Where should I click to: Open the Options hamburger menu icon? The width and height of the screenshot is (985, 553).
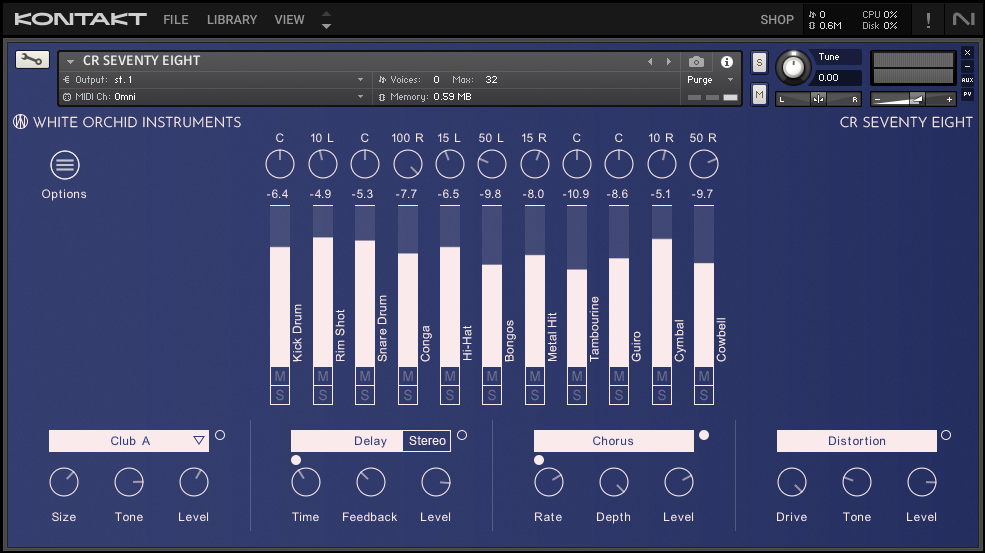tap(65, 165)
